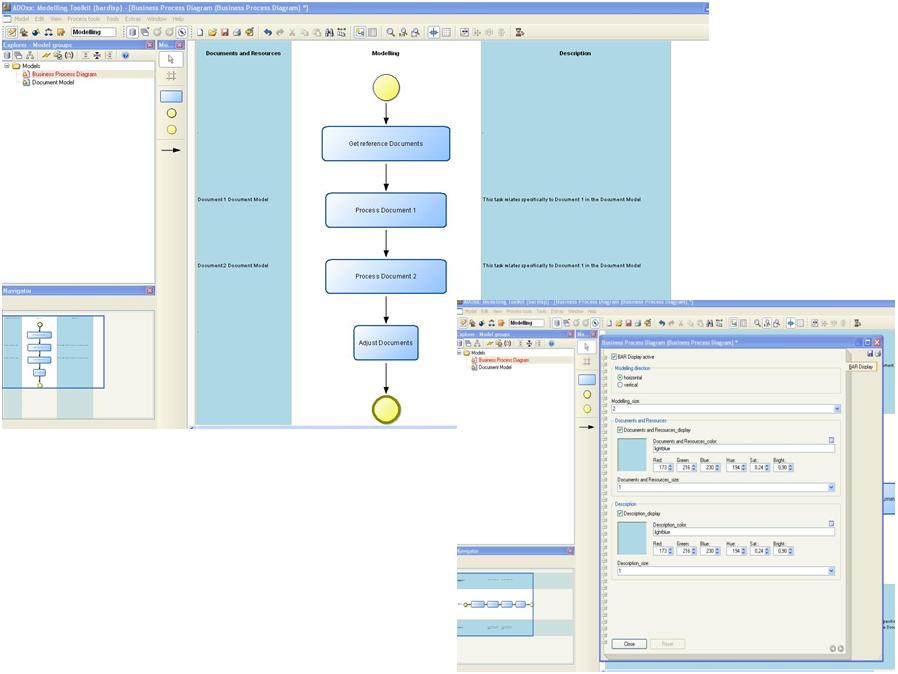Viewport: 898px width, 674px height.
Task: Select the Adjust Documents task in the diagram
Action: point(386,343)
